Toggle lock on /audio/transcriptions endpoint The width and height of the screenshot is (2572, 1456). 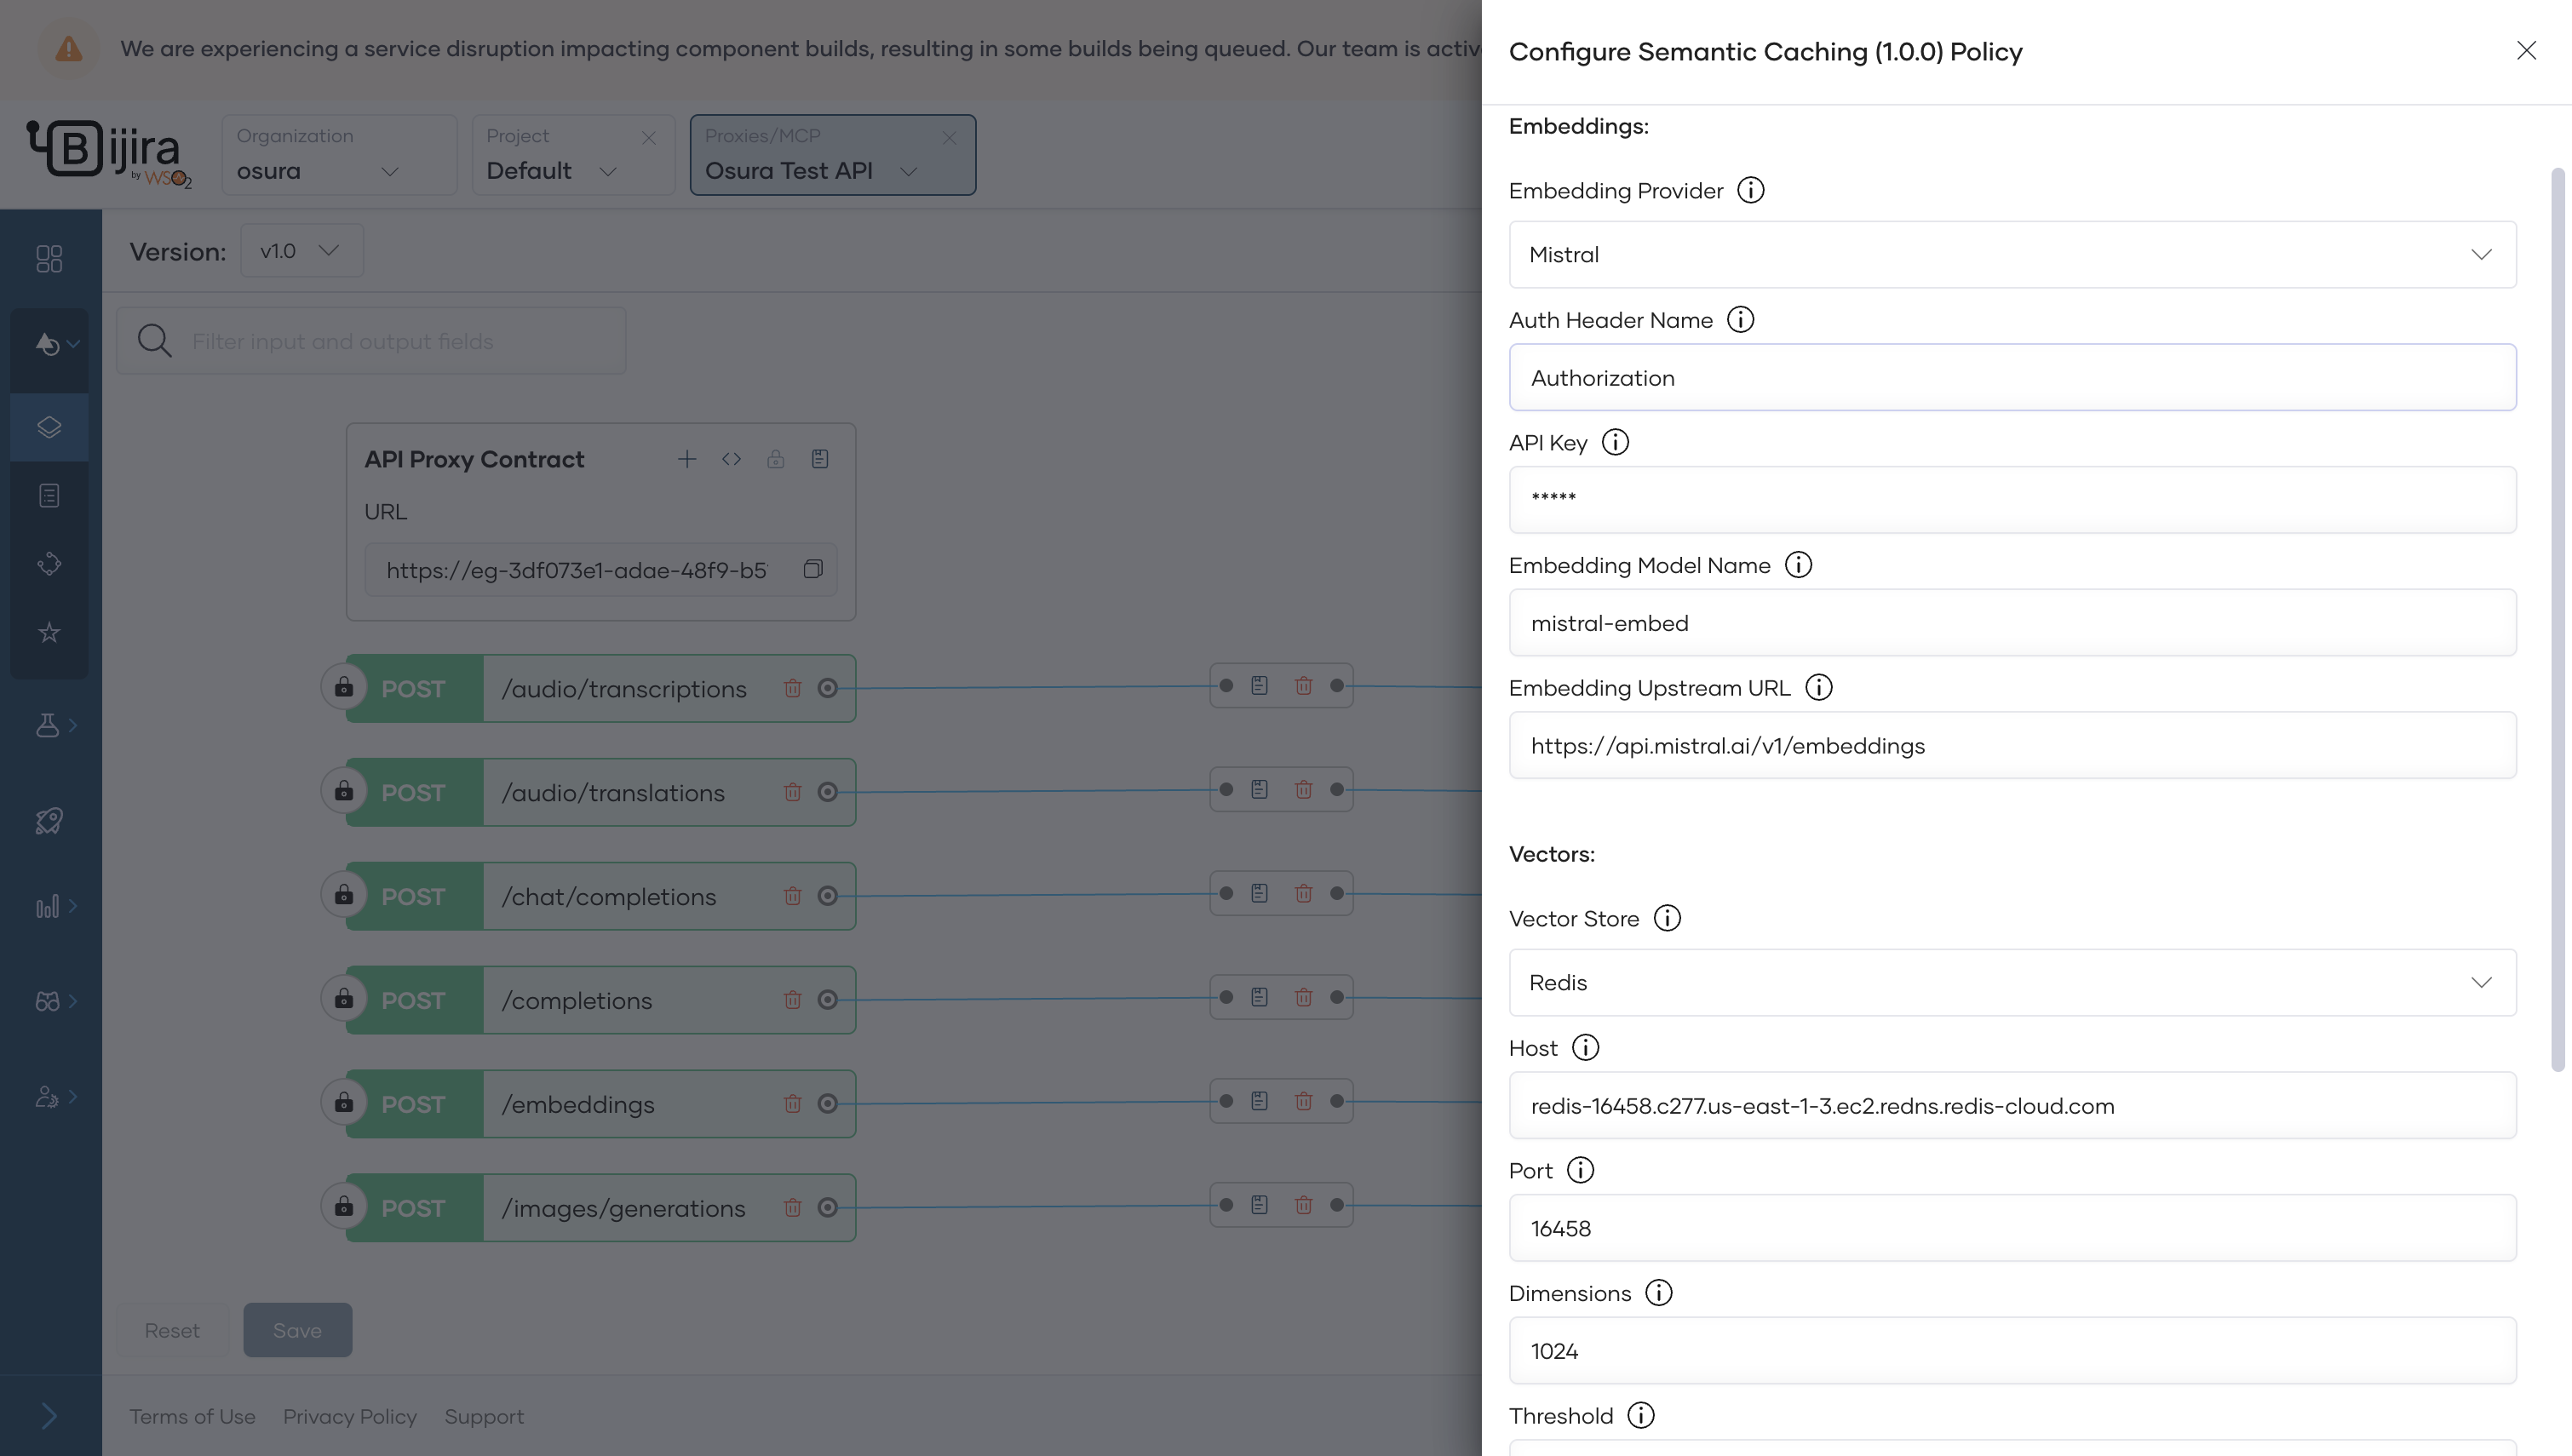click(x=343, y=688)
